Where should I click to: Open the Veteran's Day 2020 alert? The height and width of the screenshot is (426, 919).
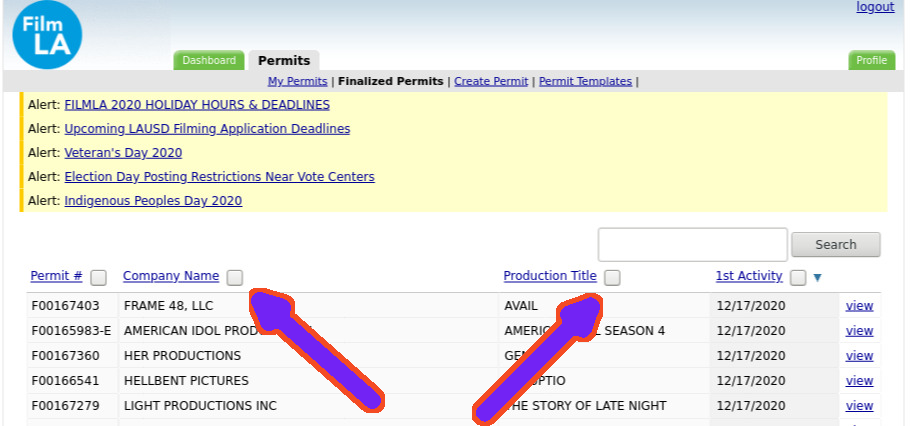[123, 153]
